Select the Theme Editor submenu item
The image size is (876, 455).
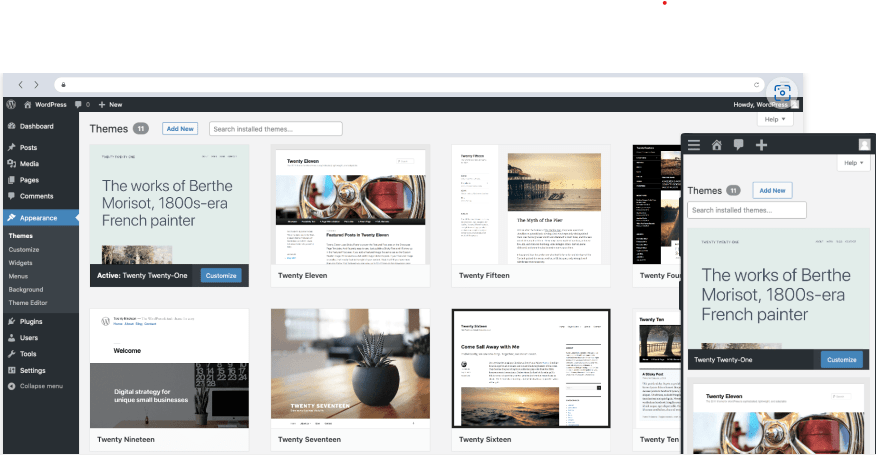pyautogui.click(x=28, y=303)
